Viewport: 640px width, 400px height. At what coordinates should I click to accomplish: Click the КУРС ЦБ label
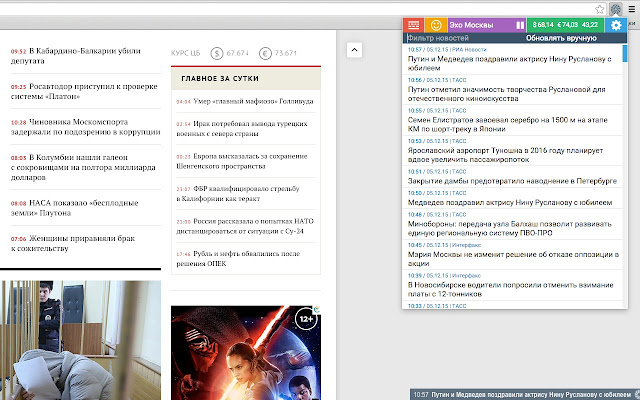point(185,53)
